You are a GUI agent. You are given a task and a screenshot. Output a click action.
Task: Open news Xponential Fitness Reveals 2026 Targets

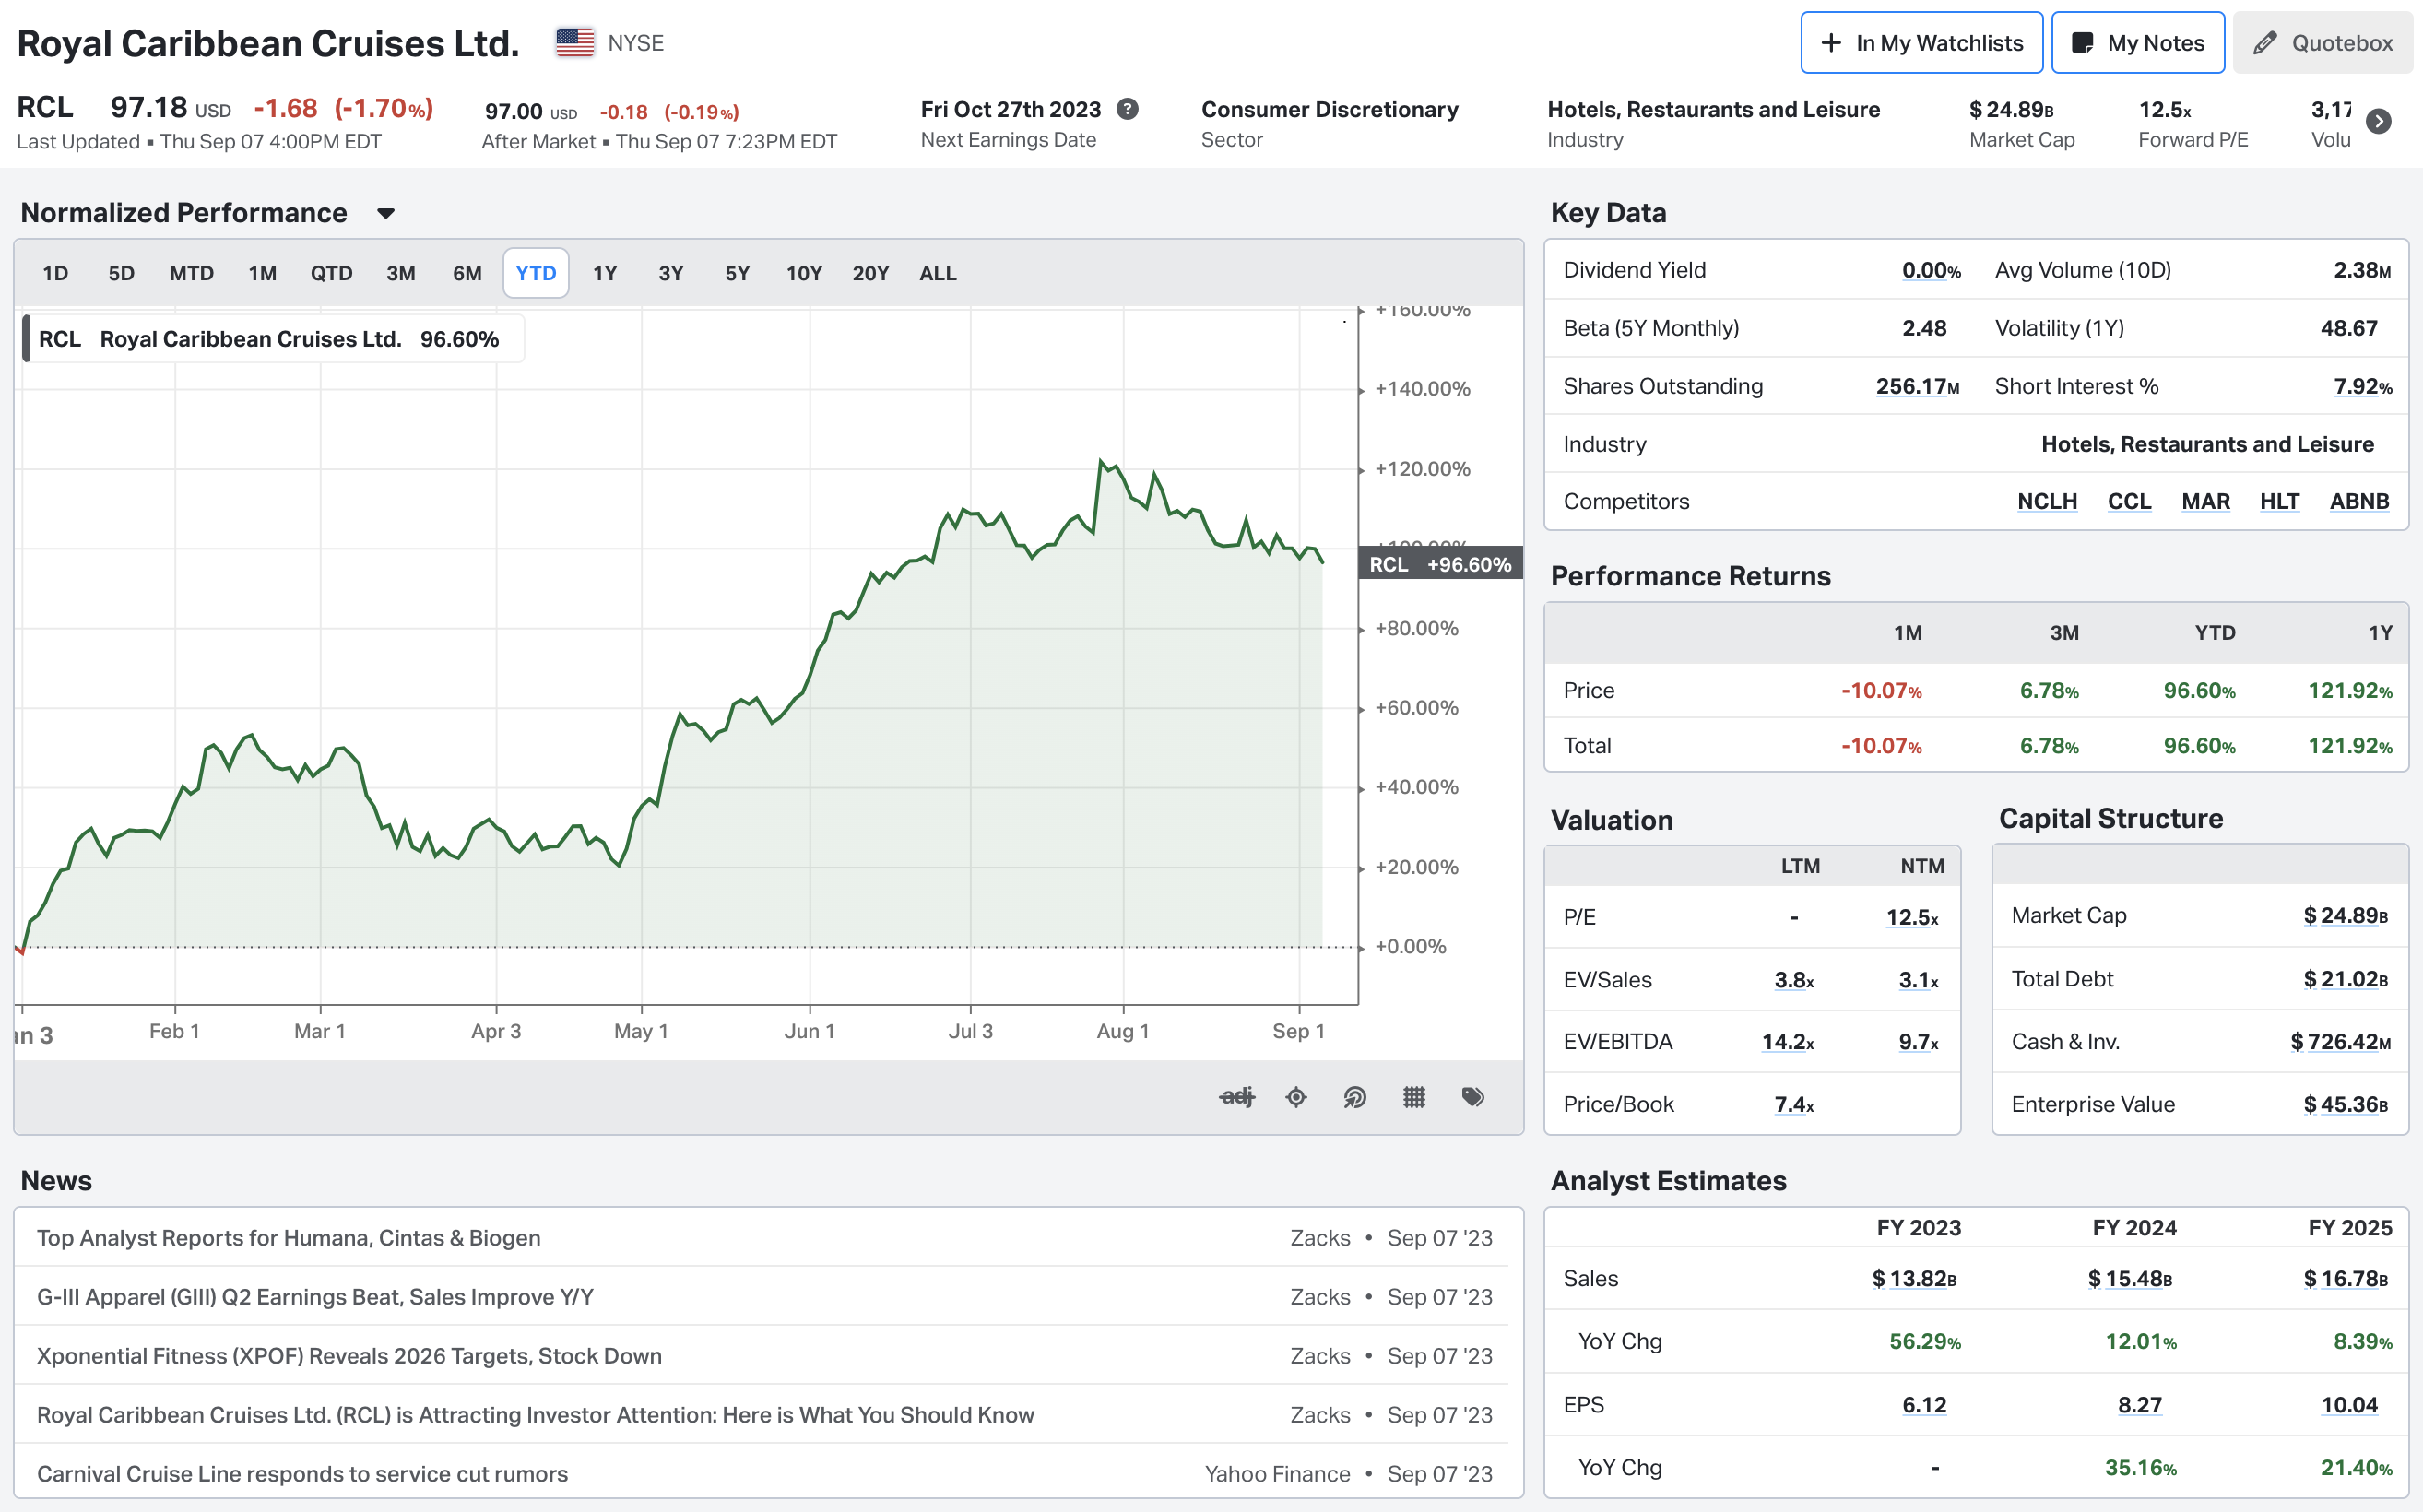349,1356
